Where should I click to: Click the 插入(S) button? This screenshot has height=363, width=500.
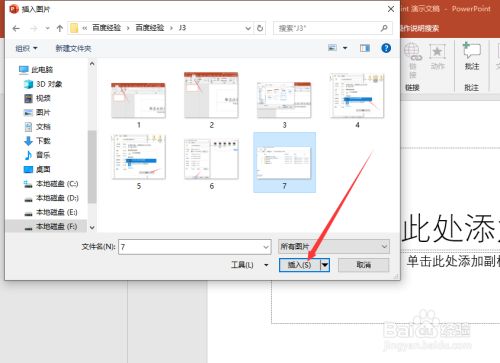[x=300, y=265]
